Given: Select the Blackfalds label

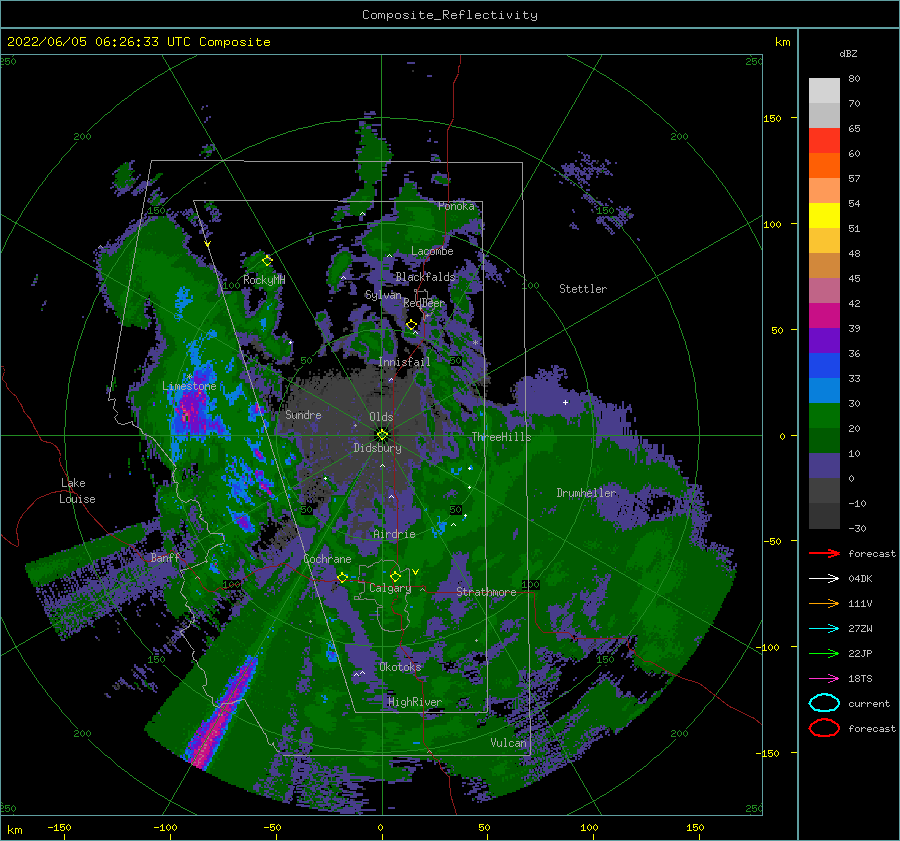Looking at the screenshot, I should pos(425,277).
